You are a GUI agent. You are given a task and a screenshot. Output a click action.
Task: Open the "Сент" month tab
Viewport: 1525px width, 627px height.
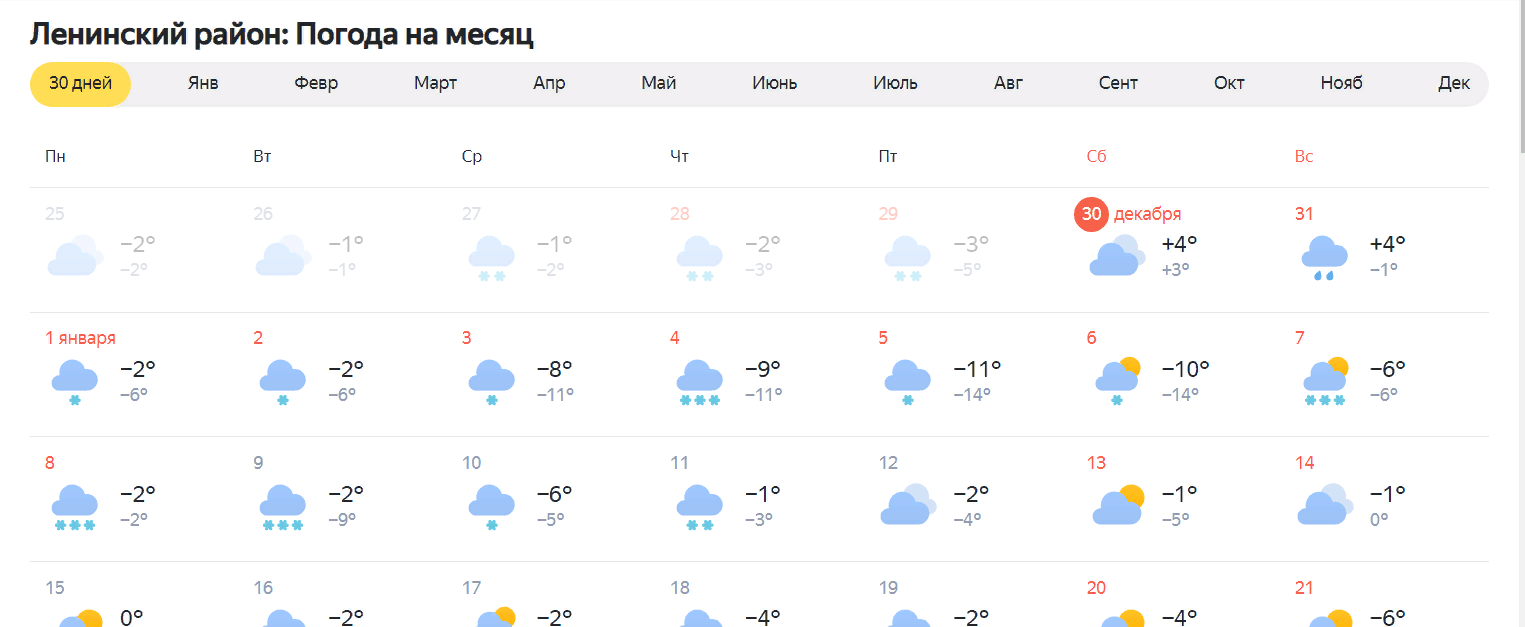(x=1118, y=83)
